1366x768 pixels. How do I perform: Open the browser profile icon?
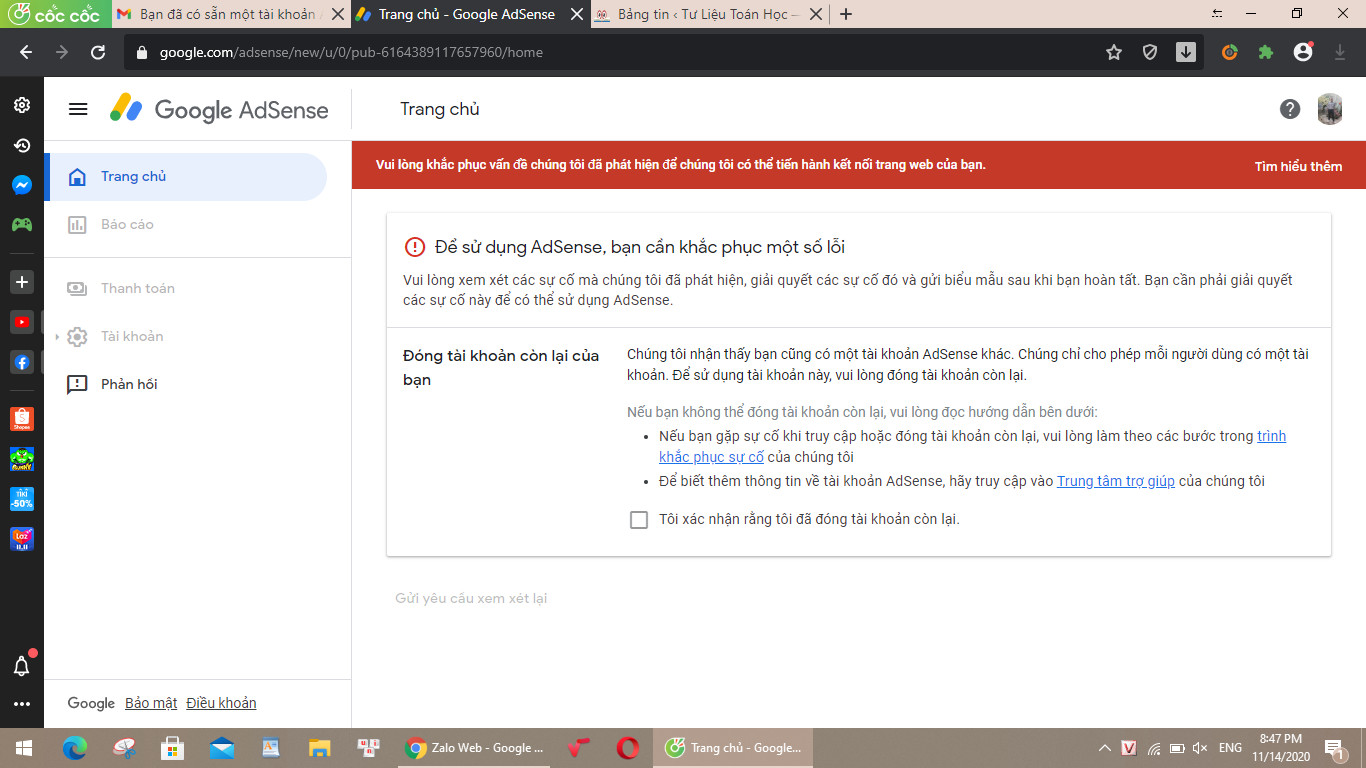(x=1303, y=52)
